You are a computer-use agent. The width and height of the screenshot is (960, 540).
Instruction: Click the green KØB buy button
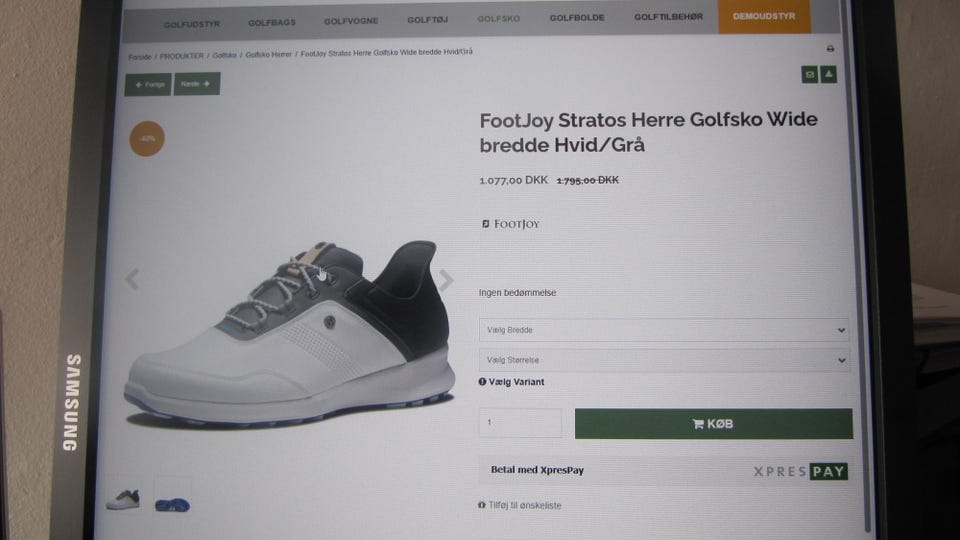pyautogui.click(x=713, y=424)
